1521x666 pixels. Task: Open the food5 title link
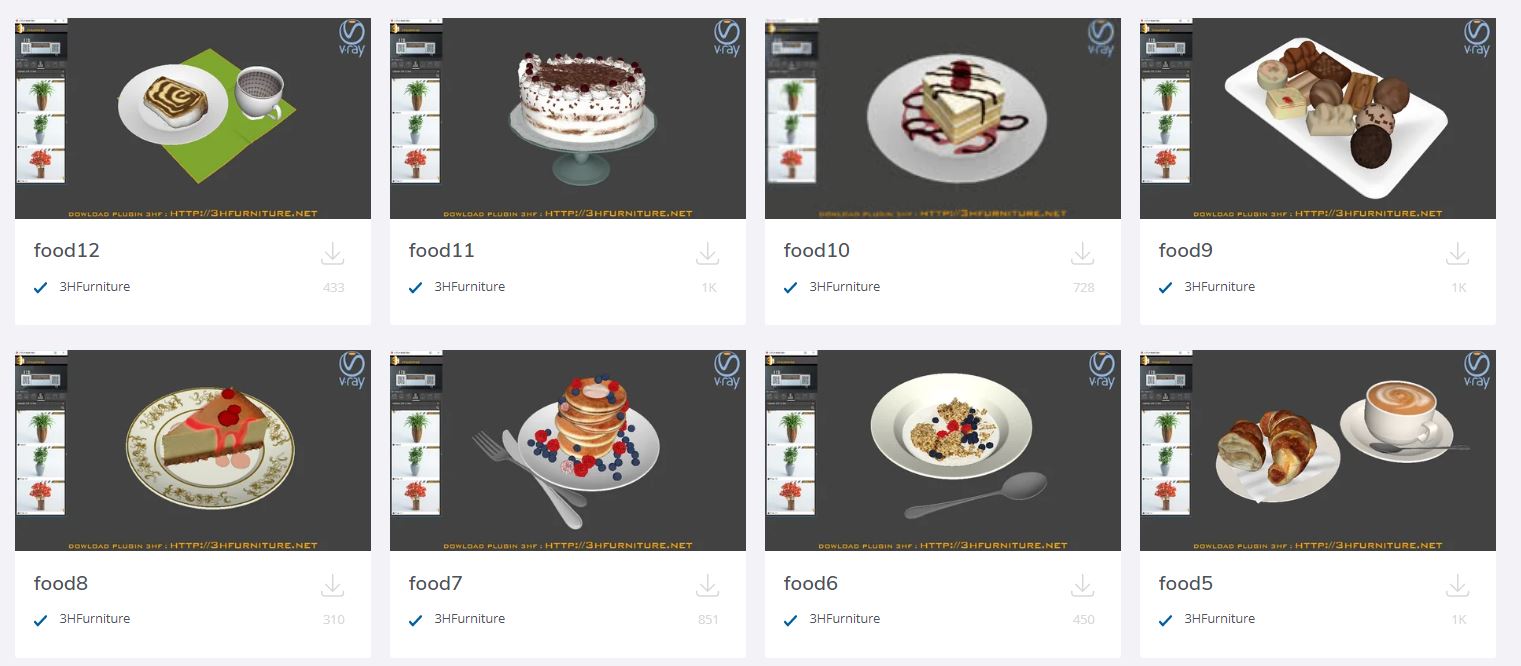(1186, 583)
